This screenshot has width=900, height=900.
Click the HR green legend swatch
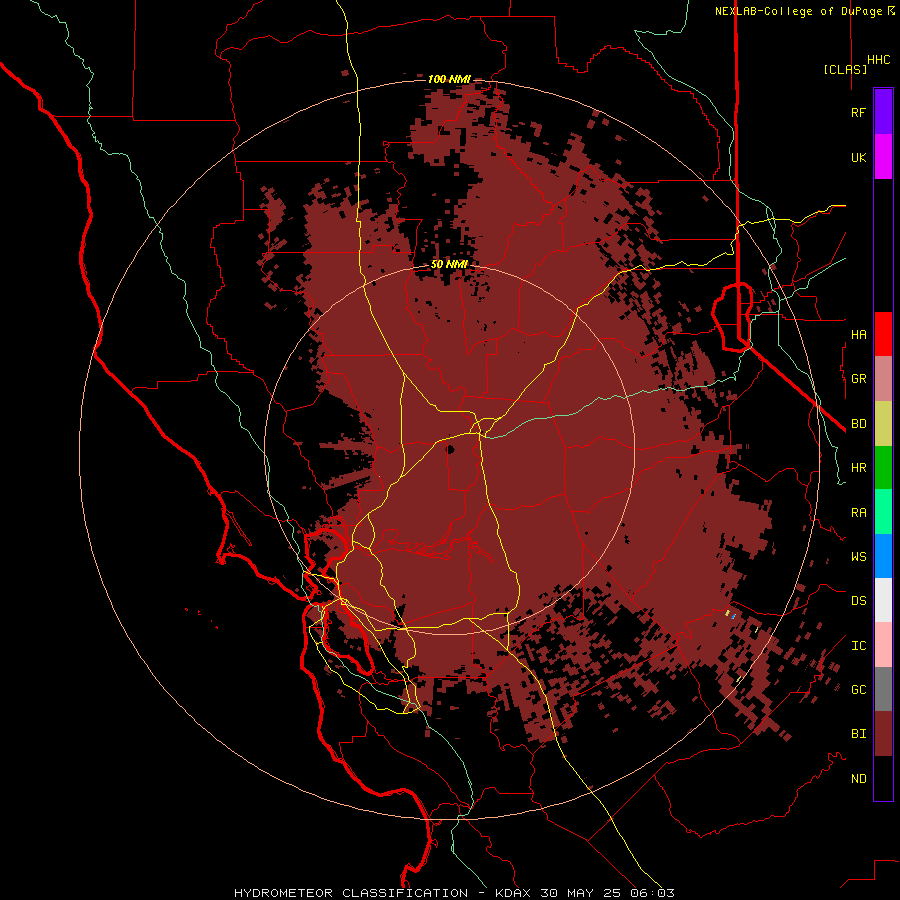coord(883,468)
